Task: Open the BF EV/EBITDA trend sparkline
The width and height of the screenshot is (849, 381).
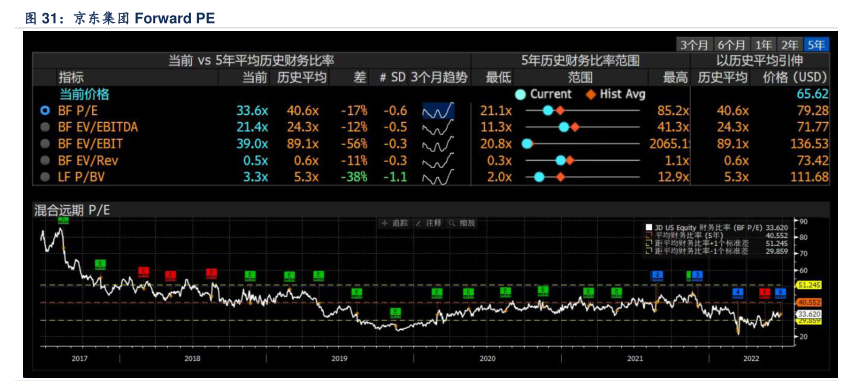Action: pos(438,128)
